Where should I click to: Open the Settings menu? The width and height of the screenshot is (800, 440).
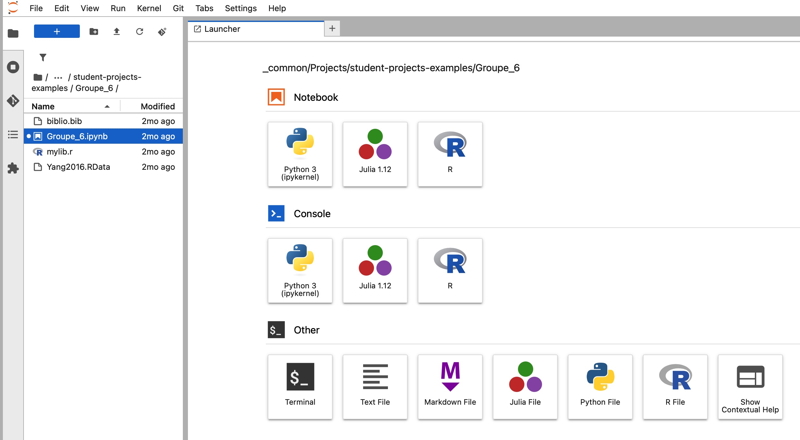click(240, 8)
